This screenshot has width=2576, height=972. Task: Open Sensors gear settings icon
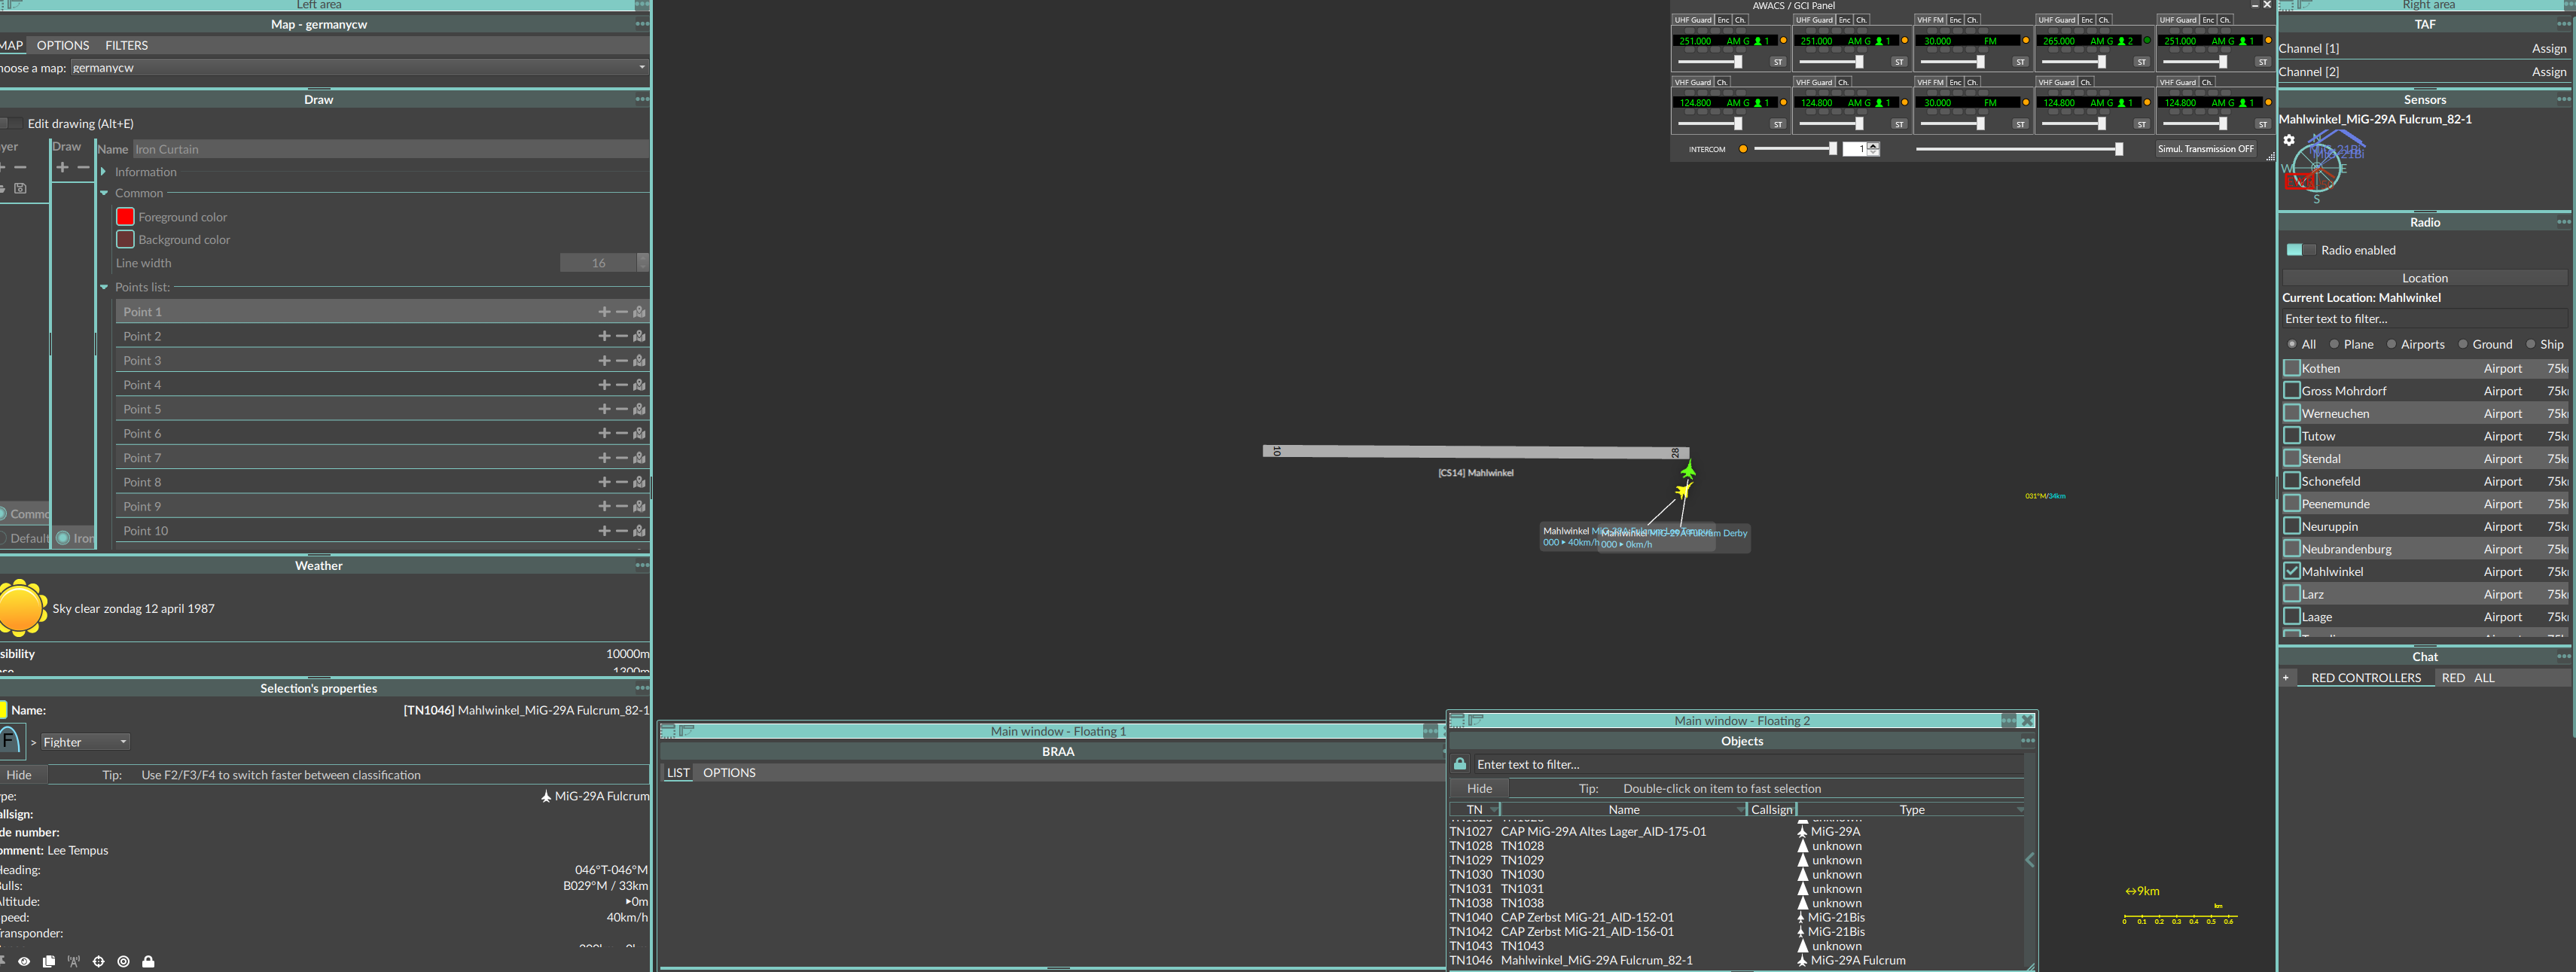[x=2289, y=140]
